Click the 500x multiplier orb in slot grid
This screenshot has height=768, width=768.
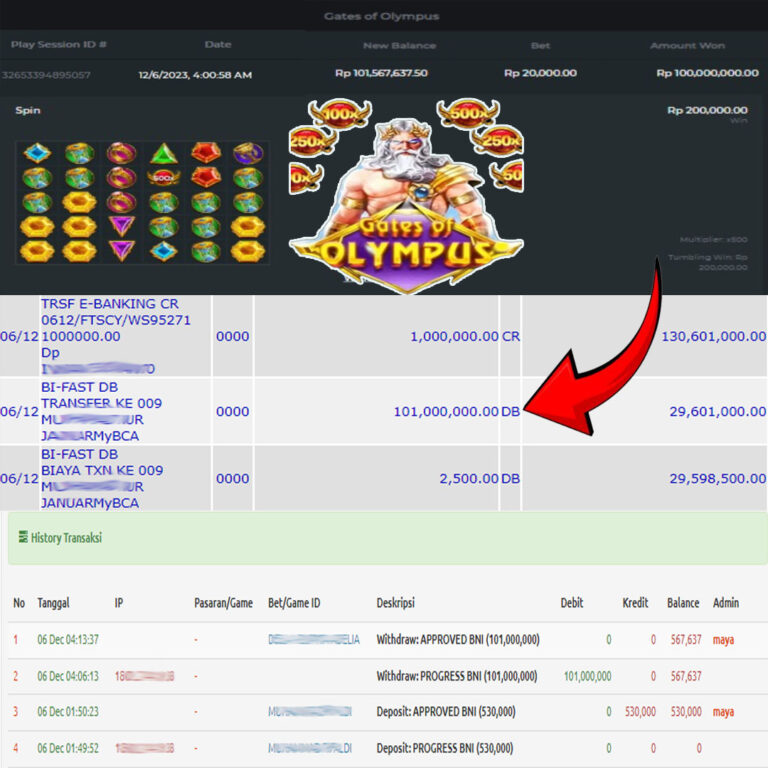[163, 177]
